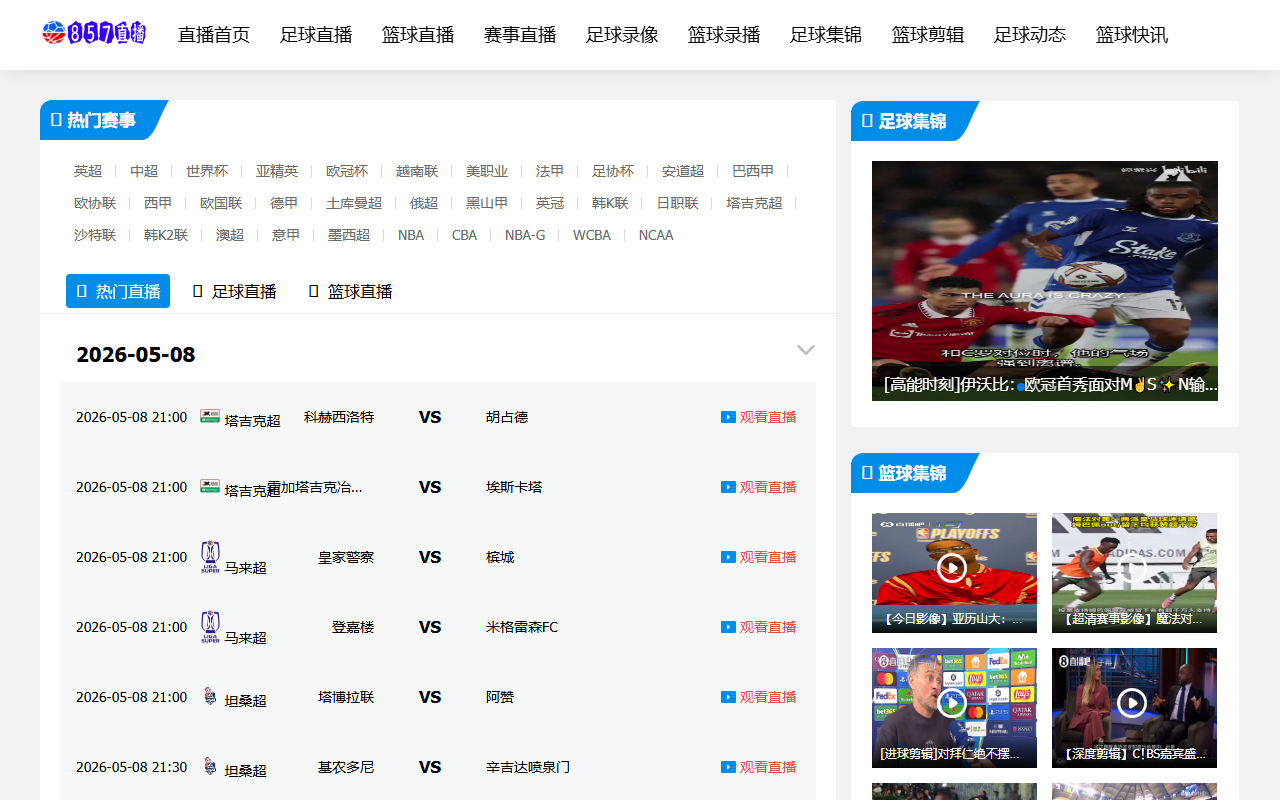Click the 德甲 league link
Image resolution: width=1280 pixels, height=800 pixels.
[x=284, y=203]
